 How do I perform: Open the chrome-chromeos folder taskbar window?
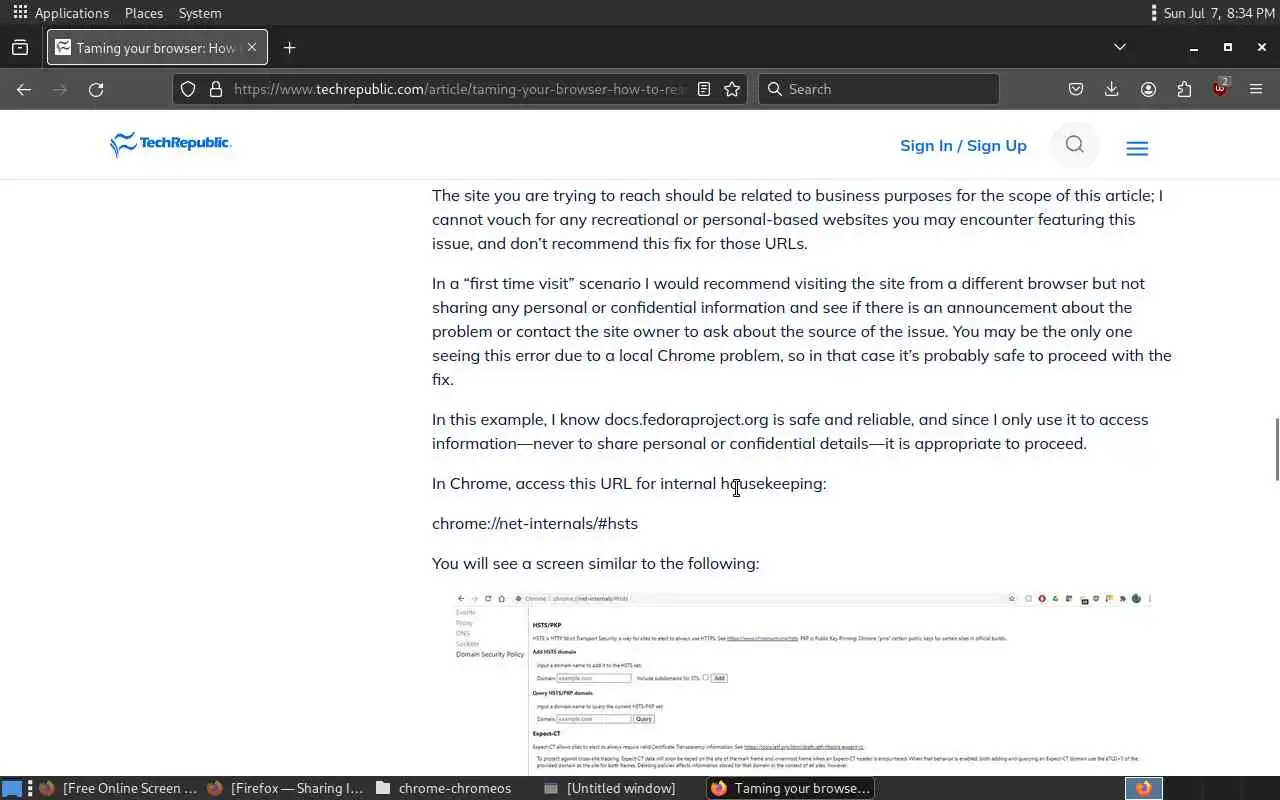point(443,788)
